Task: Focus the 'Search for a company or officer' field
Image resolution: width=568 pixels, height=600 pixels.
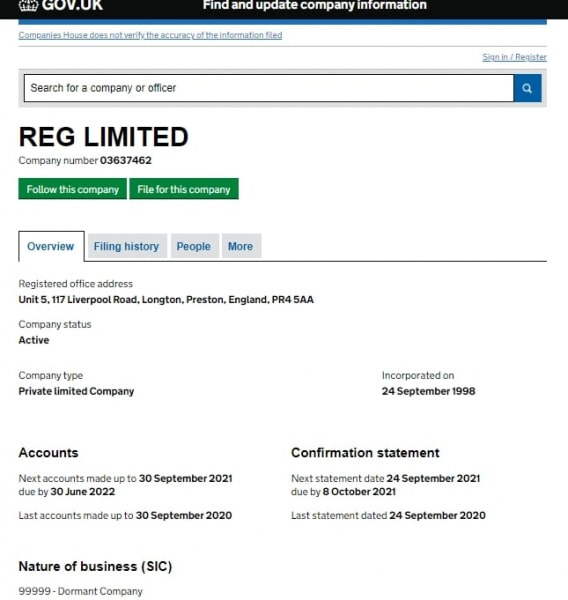Action: coord(269,88)
